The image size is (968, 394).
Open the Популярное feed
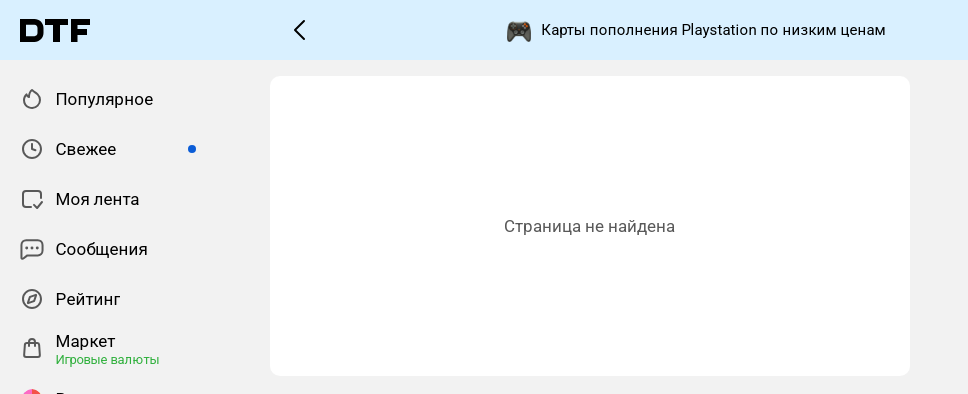click(104, 99)
